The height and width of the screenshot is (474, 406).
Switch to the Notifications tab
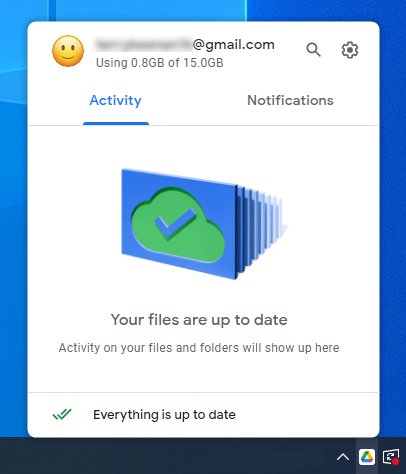[290, 100]
